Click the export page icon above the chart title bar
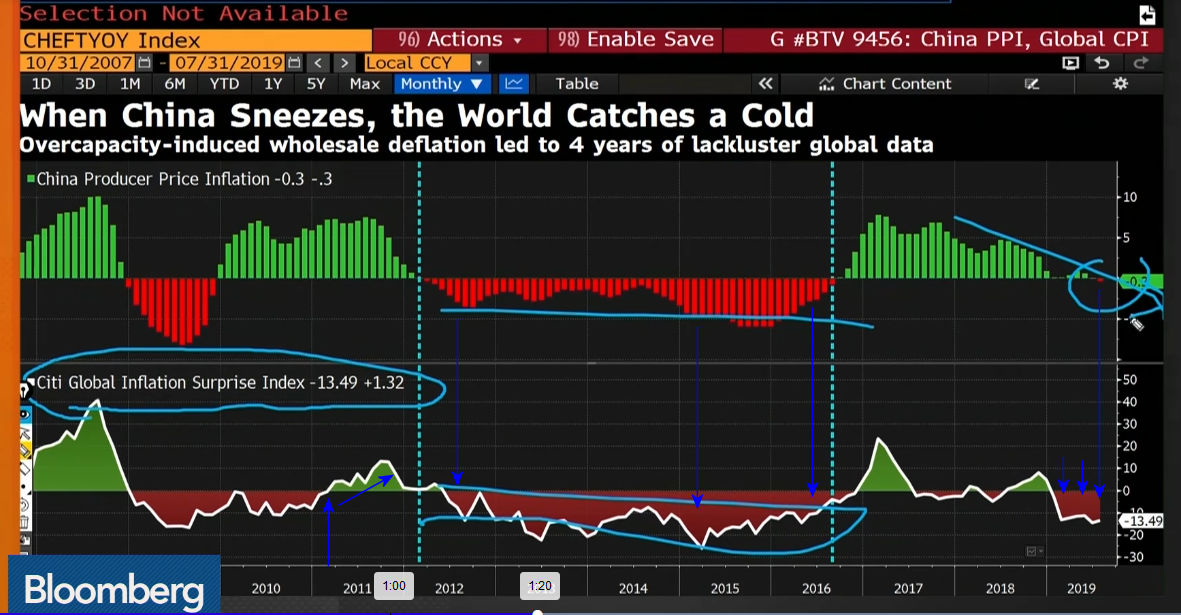Viewport: 1181px width, 615px height. point(1147,14)
